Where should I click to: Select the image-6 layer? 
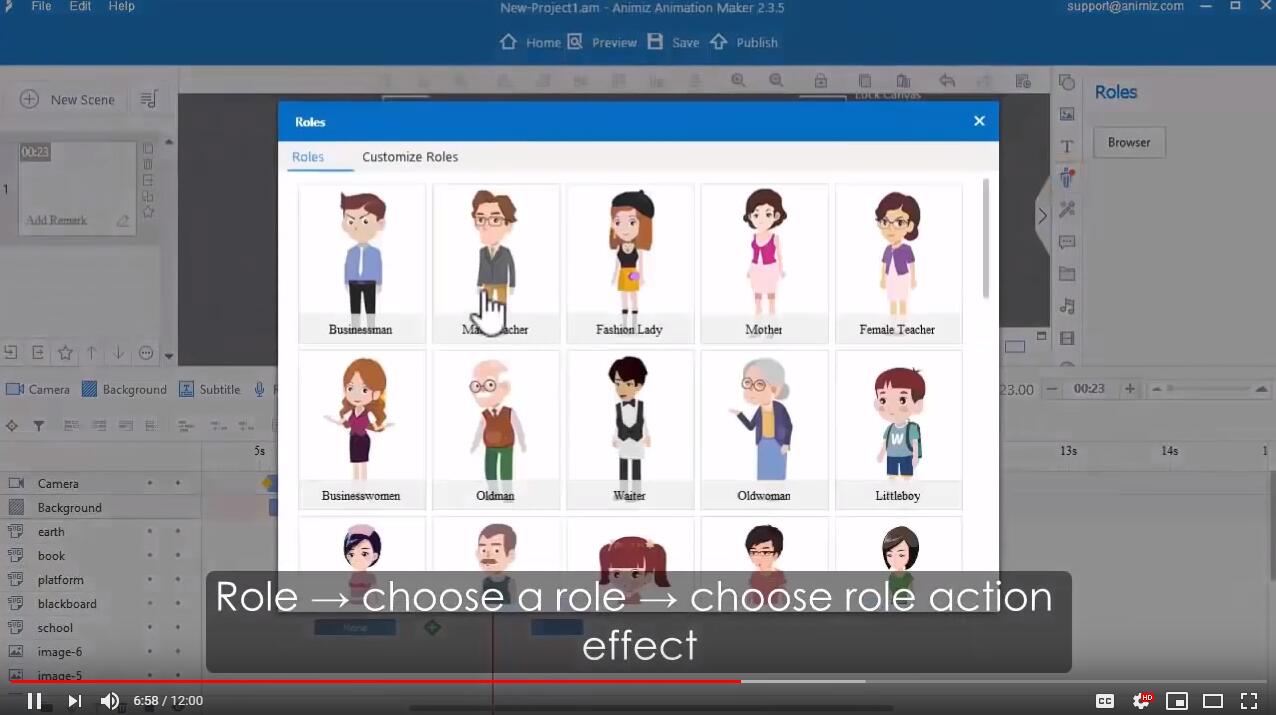pyautogui.click(x=100, y=652)
